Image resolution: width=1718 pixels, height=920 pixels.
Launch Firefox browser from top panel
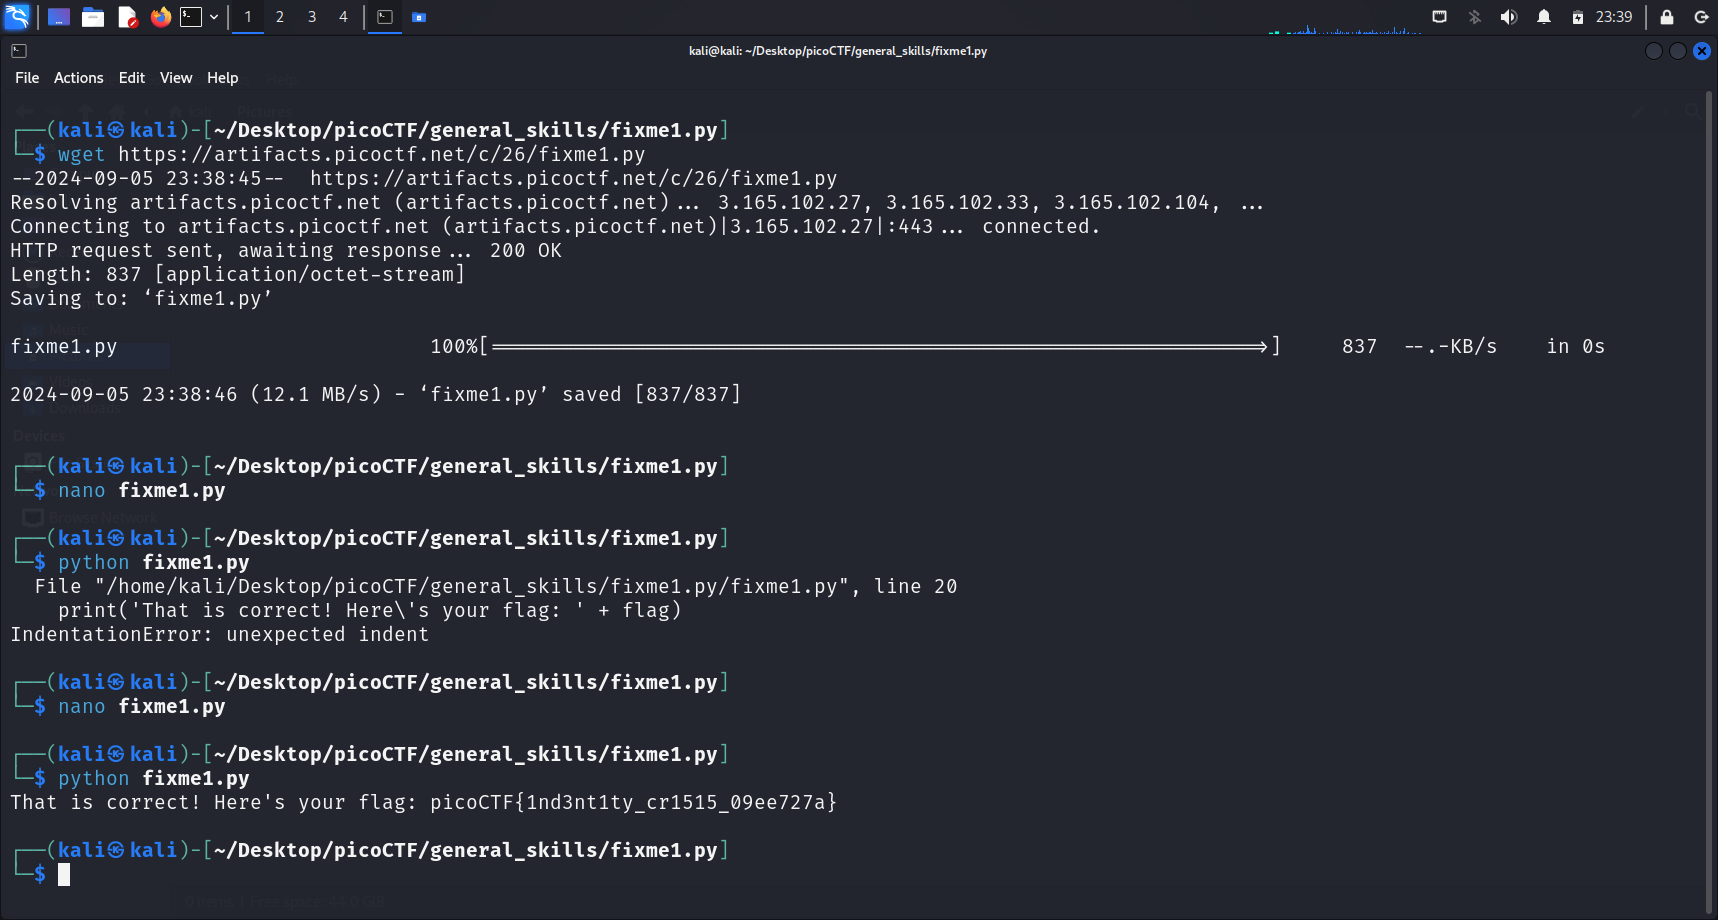(160, 17)
